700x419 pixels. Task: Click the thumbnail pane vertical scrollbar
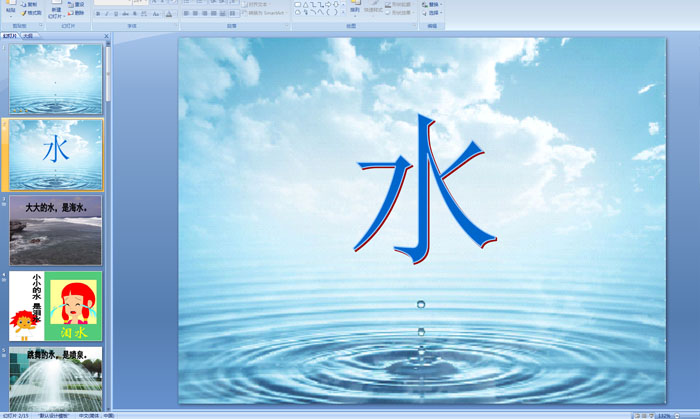click(108, 225)
